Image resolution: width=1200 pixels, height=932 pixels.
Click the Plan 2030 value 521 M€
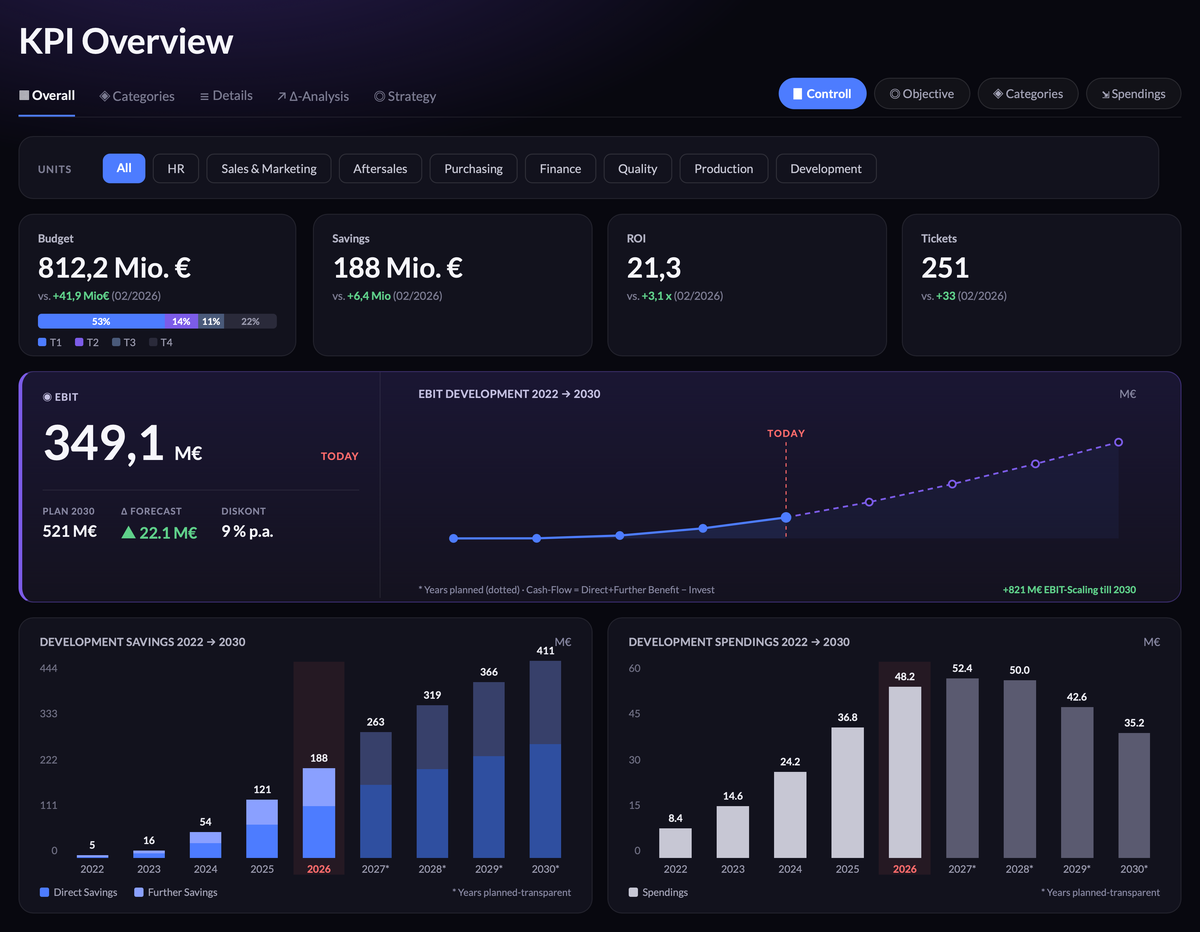[x=70, y=531]
